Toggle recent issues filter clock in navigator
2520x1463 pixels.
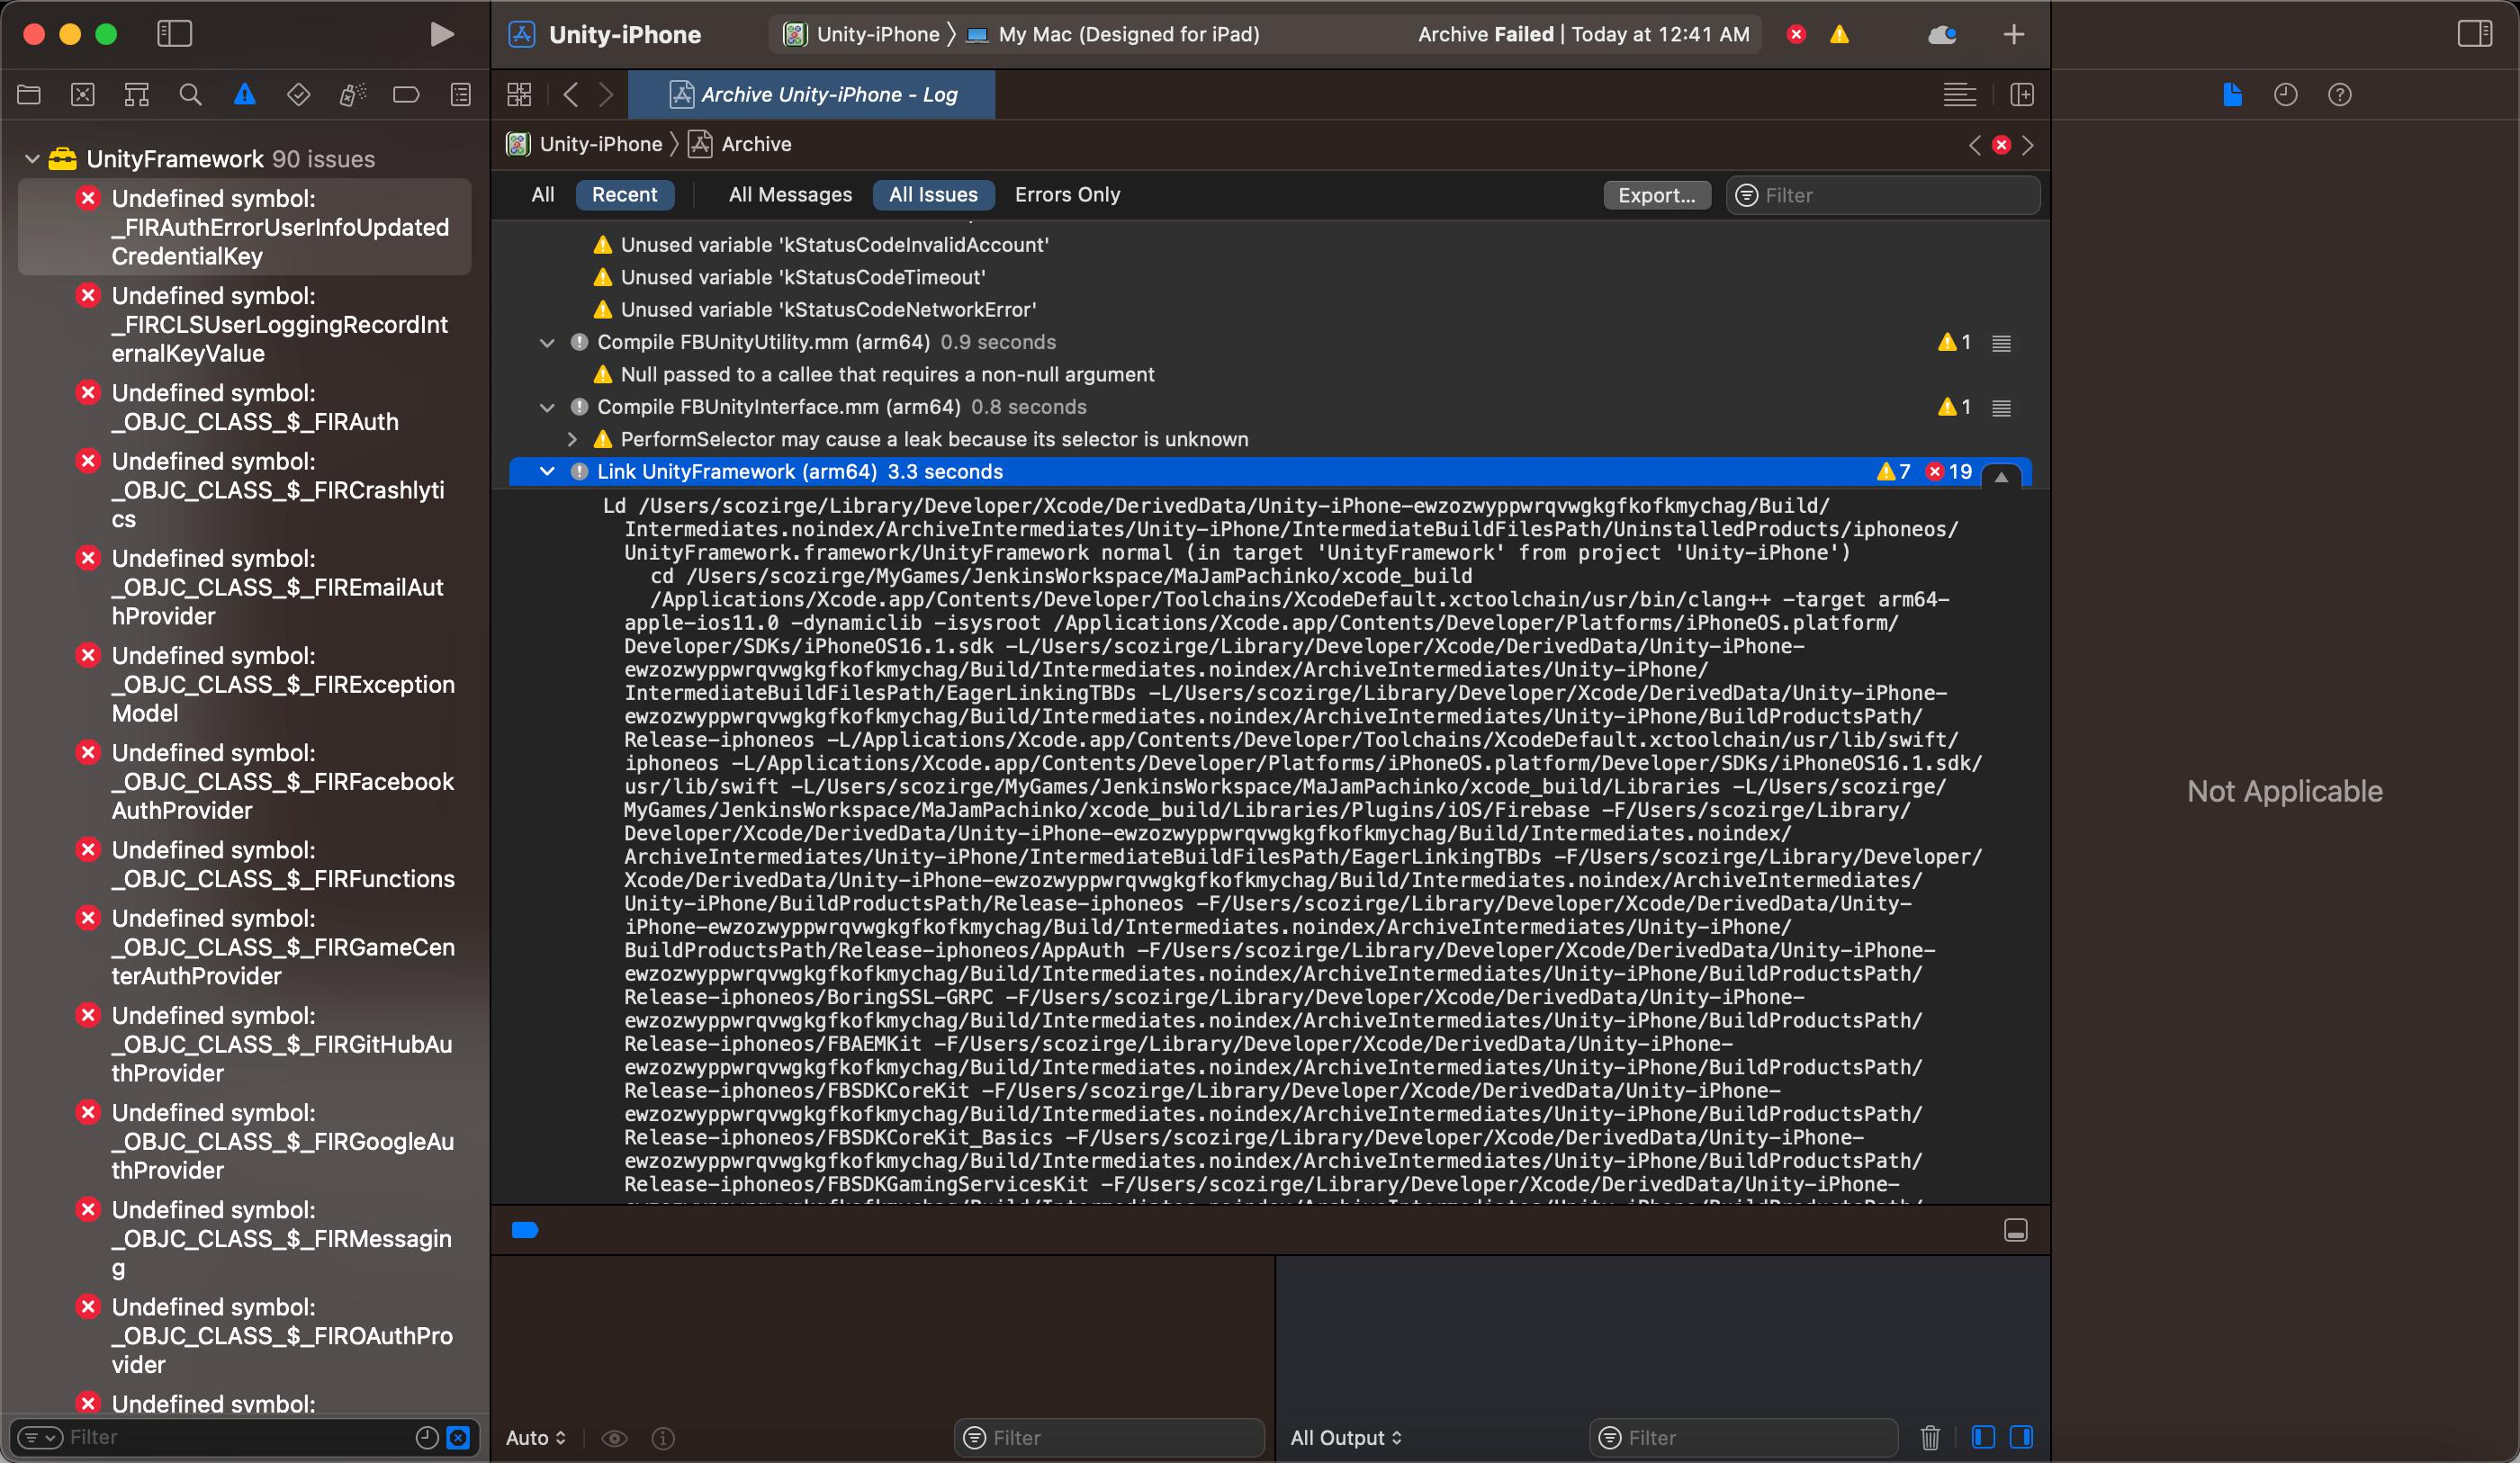point(427,1438)
